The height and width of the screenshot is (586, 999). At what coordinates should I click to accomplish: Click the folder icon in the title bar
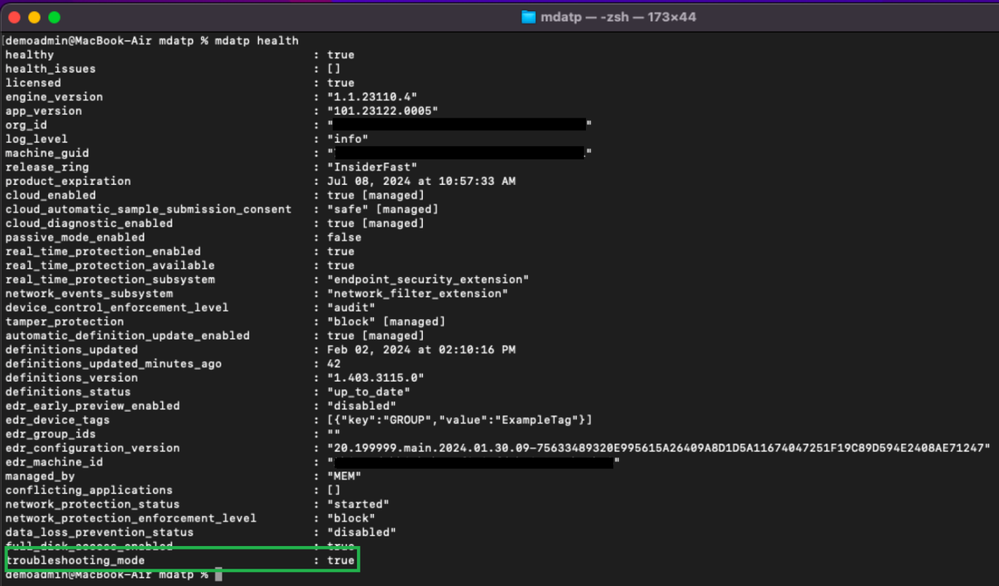coord(528,17)
